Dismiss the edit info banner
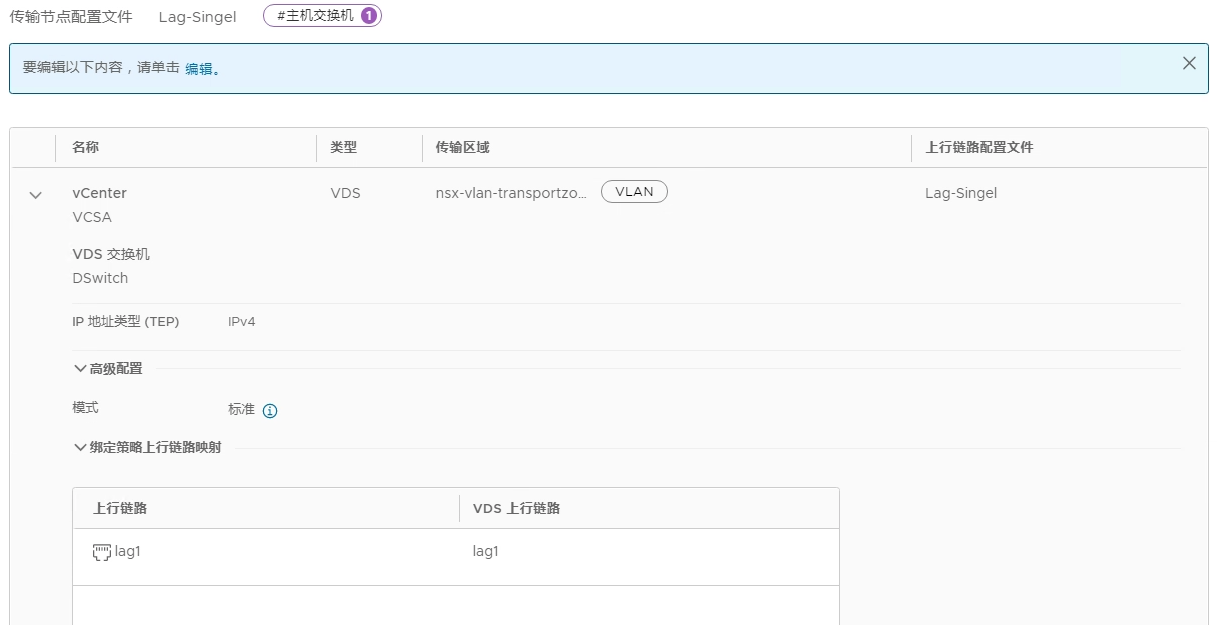Image resolution: width=1226 pixels, height=625 pixels. click(x=1188, y=64)
